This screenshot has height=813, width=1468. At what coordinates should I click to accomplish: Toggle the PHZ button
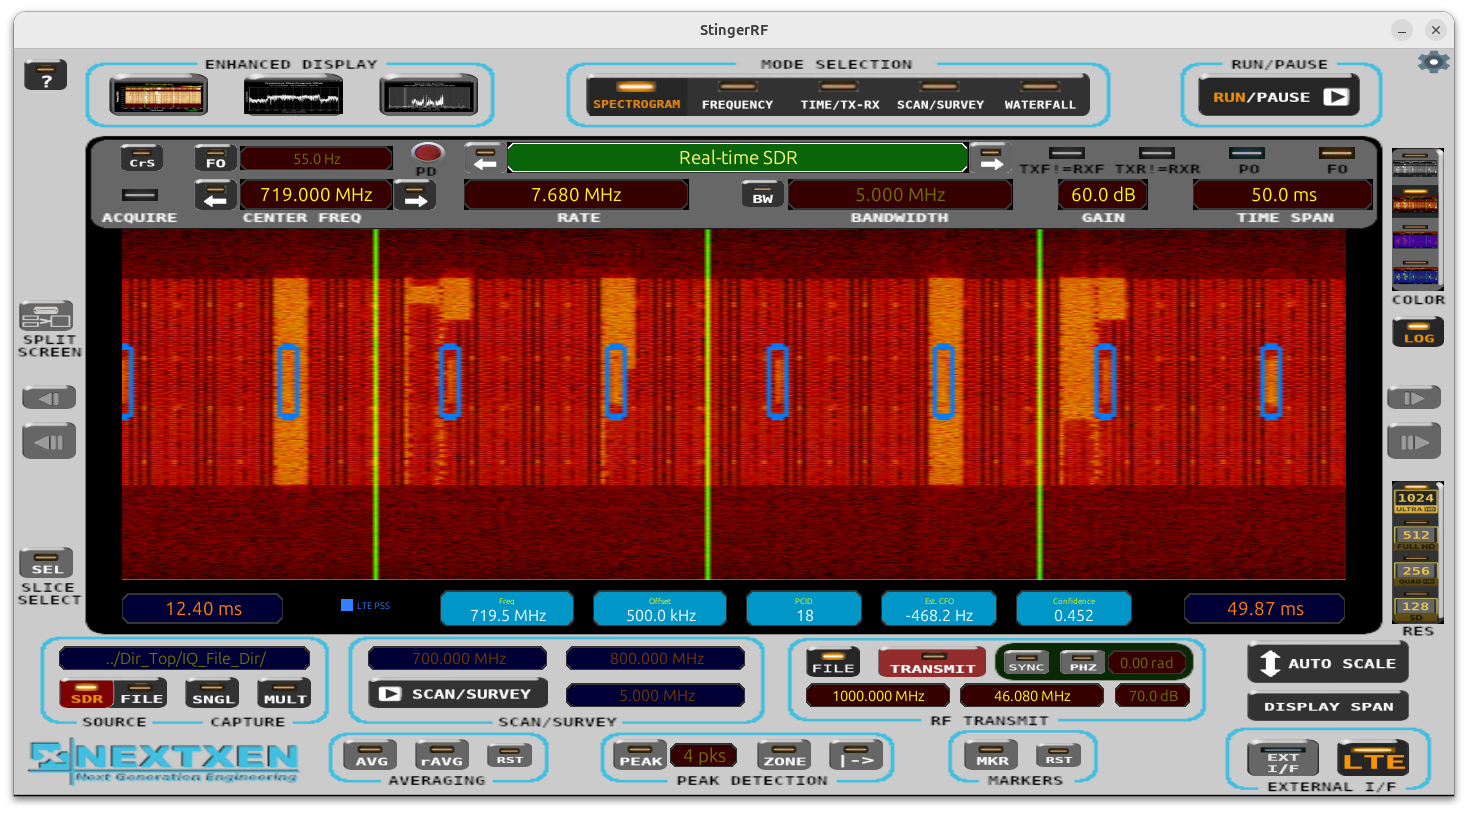1082,662
